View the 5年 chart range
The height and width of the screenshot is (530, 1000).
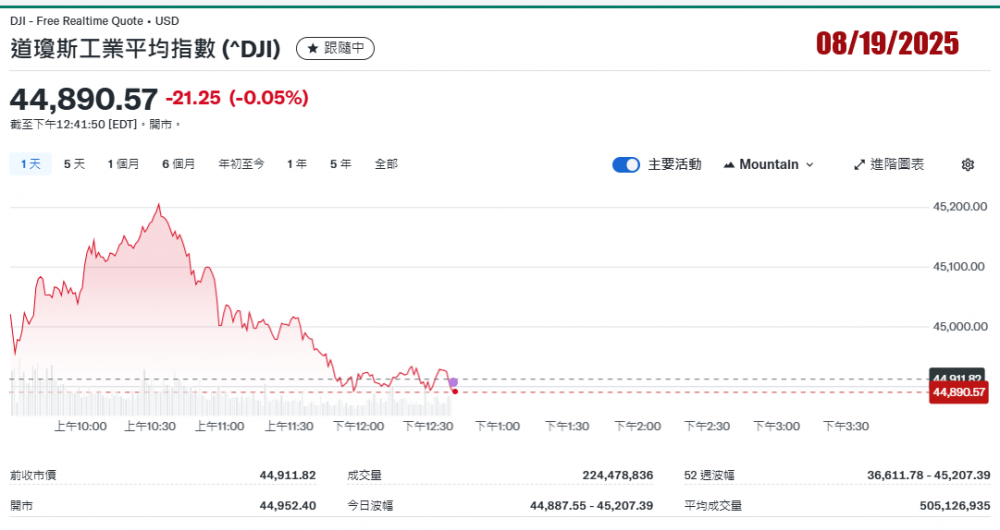(340, 164)
